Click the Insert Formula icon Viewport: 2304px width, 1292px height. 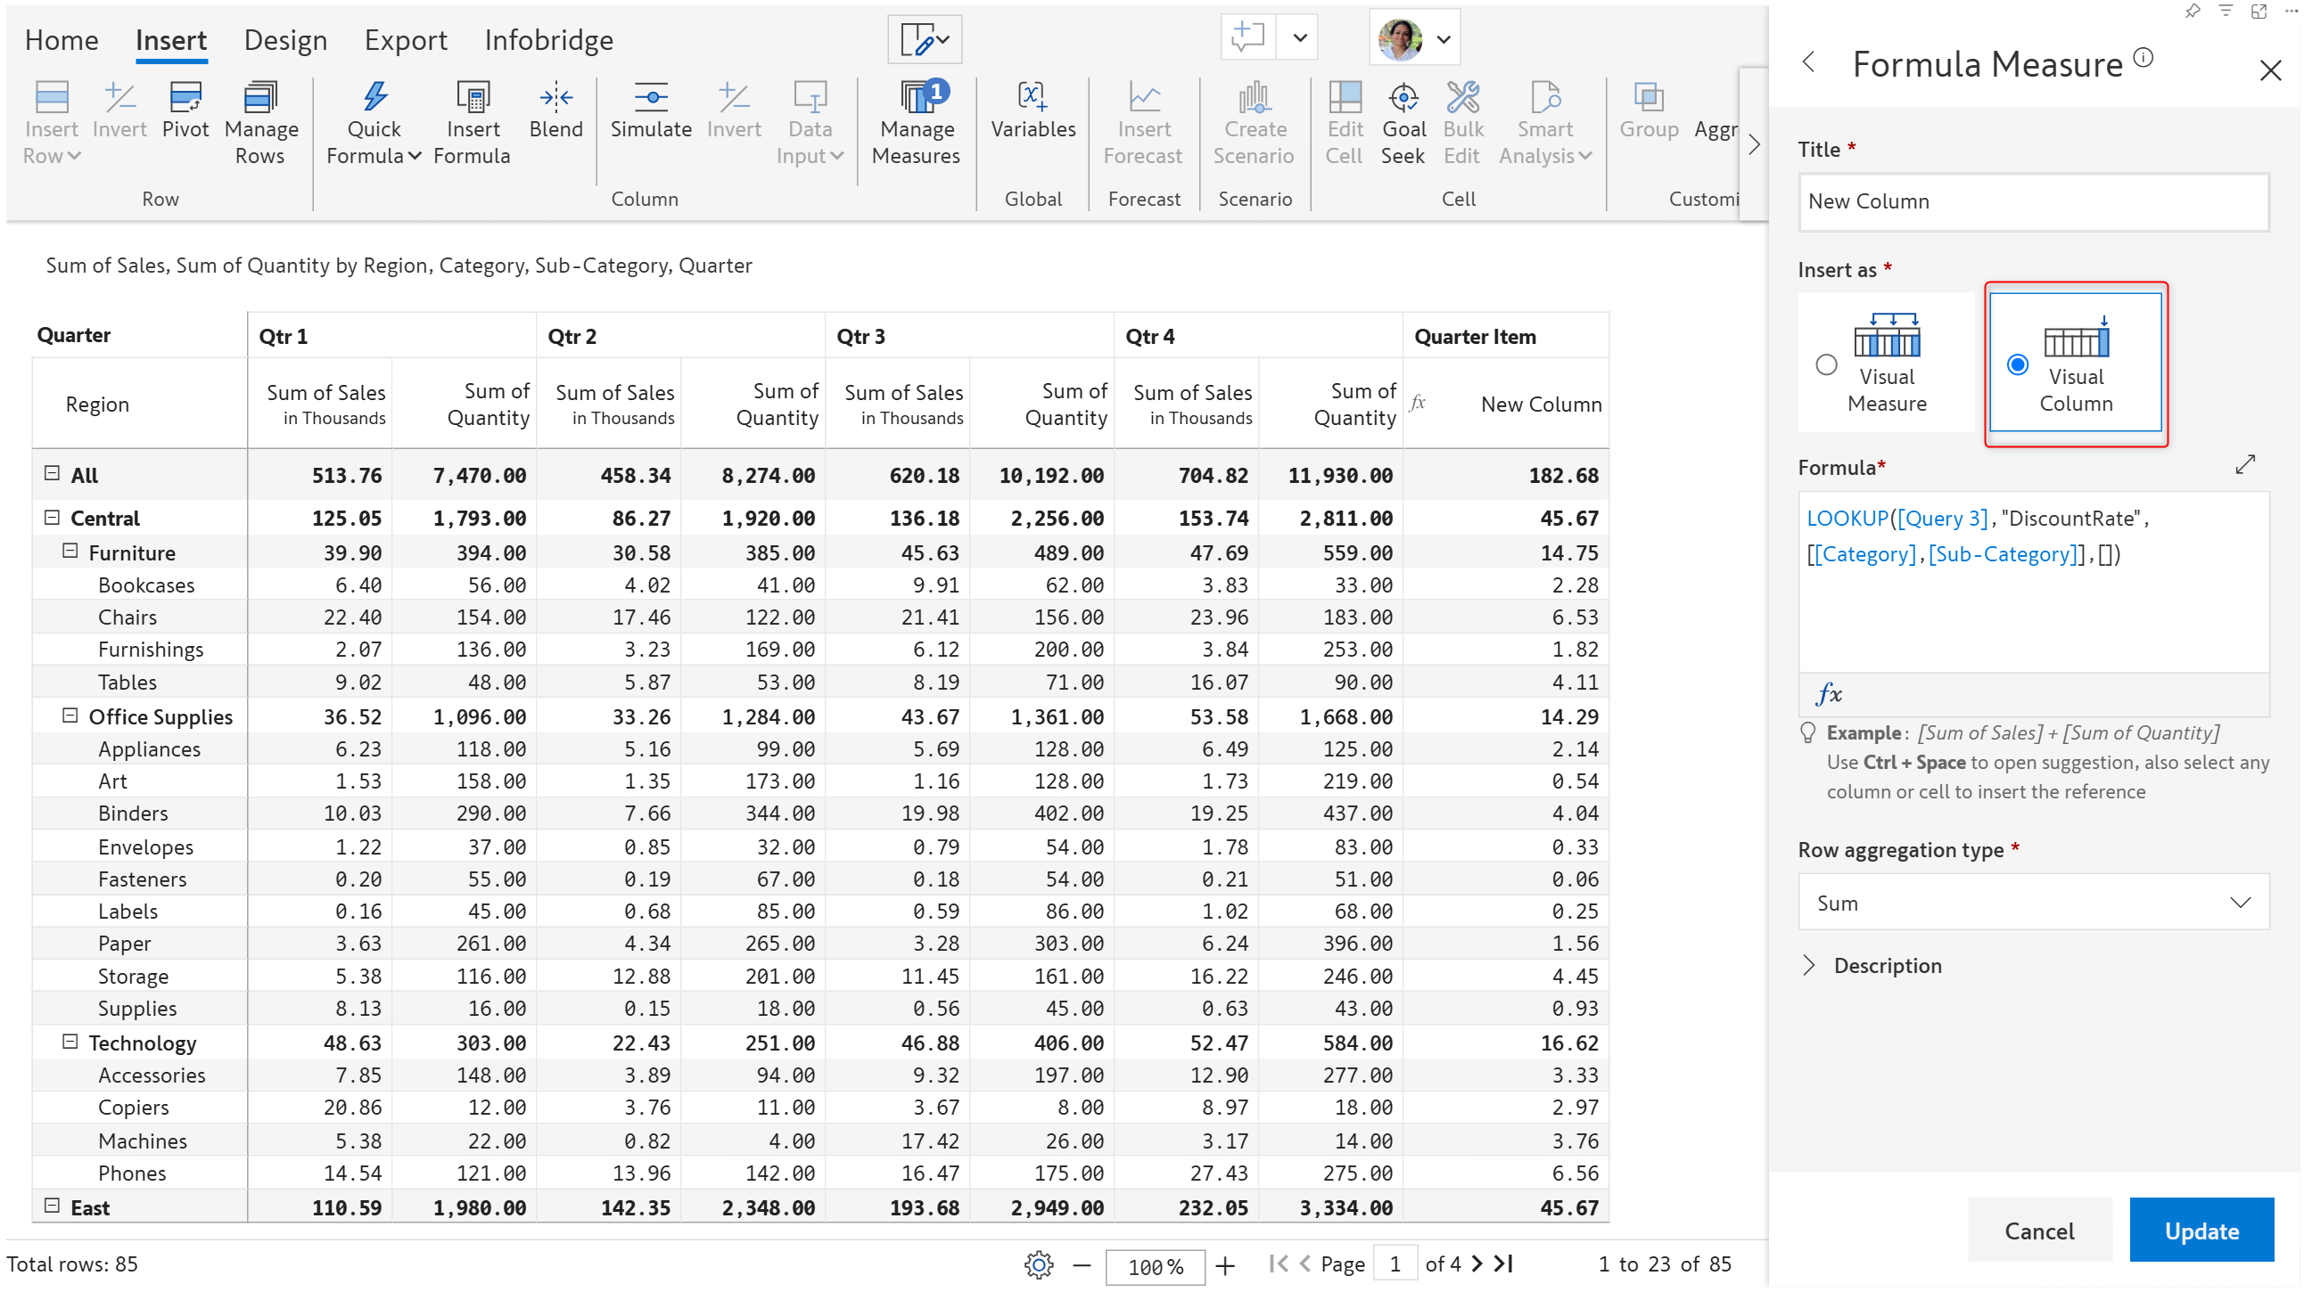click(x=472, y=122)
